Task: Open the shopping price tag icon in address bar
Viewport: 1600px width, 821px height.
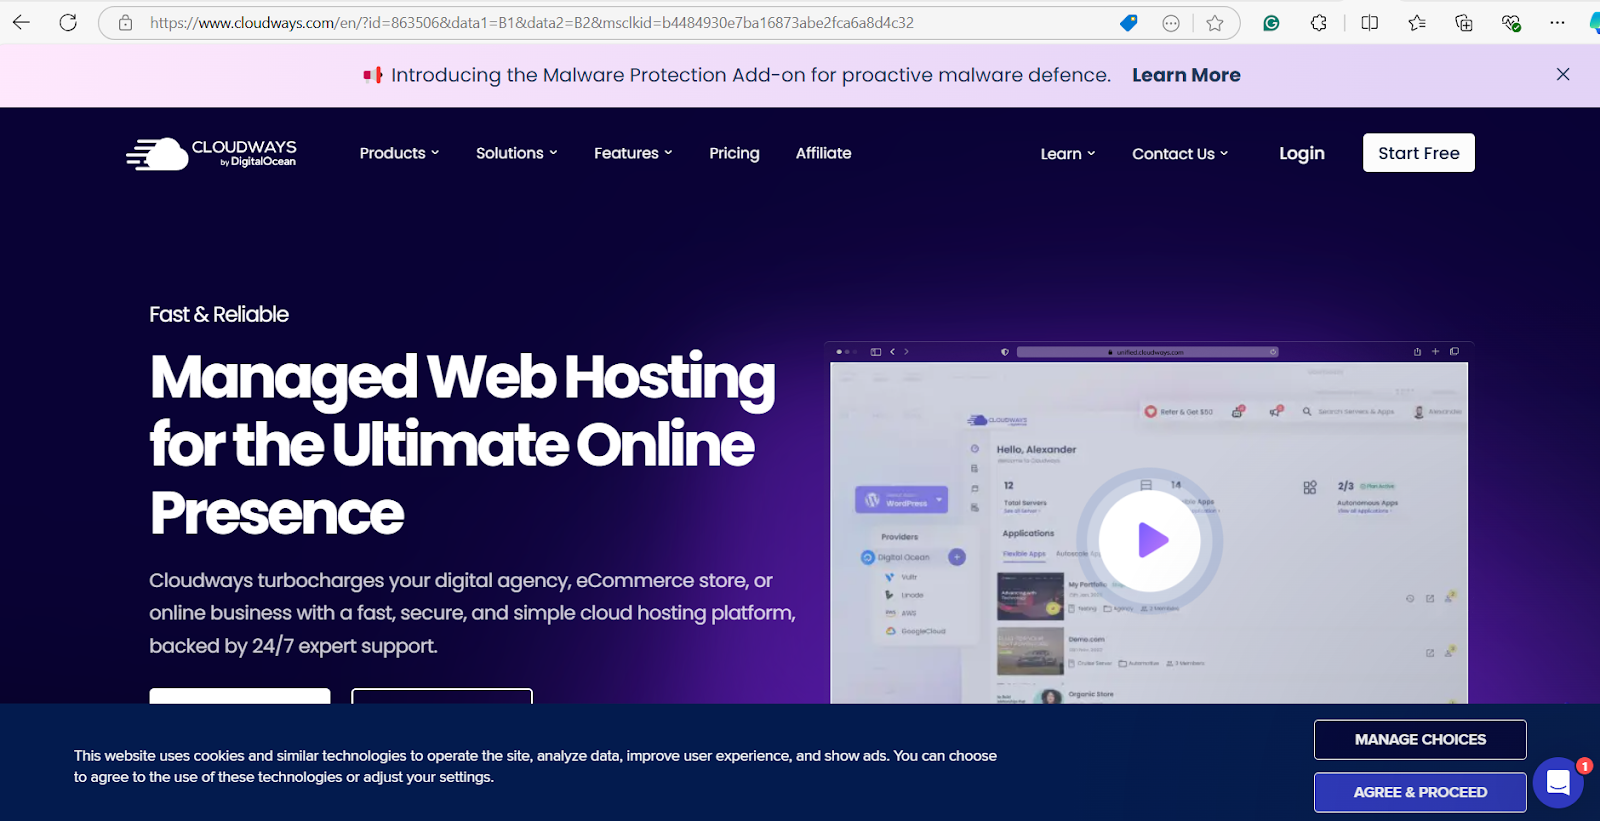Action: [x=1128, y=22]
